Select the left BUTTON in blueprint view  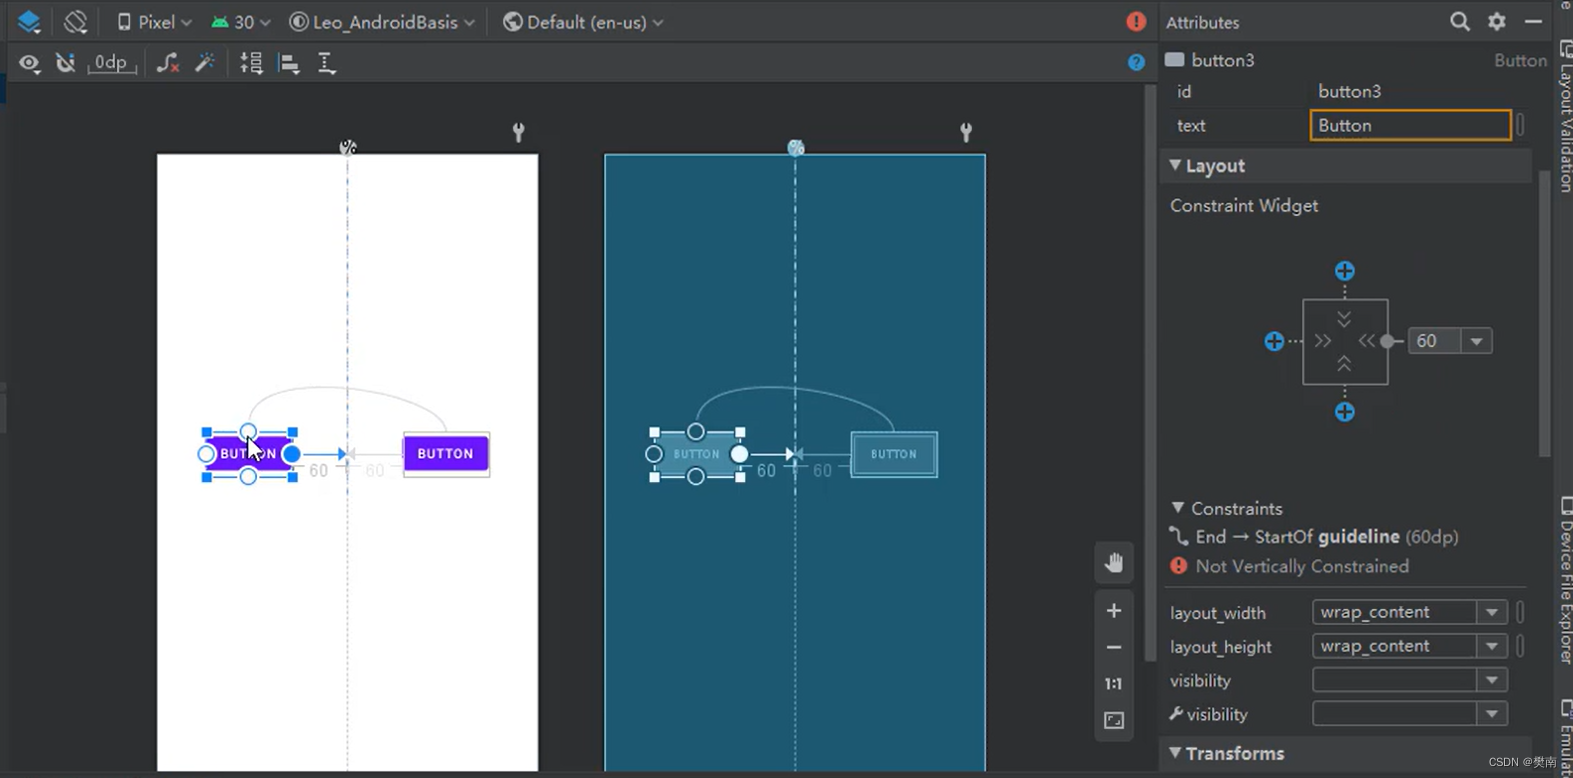click(x=697, y=454)
